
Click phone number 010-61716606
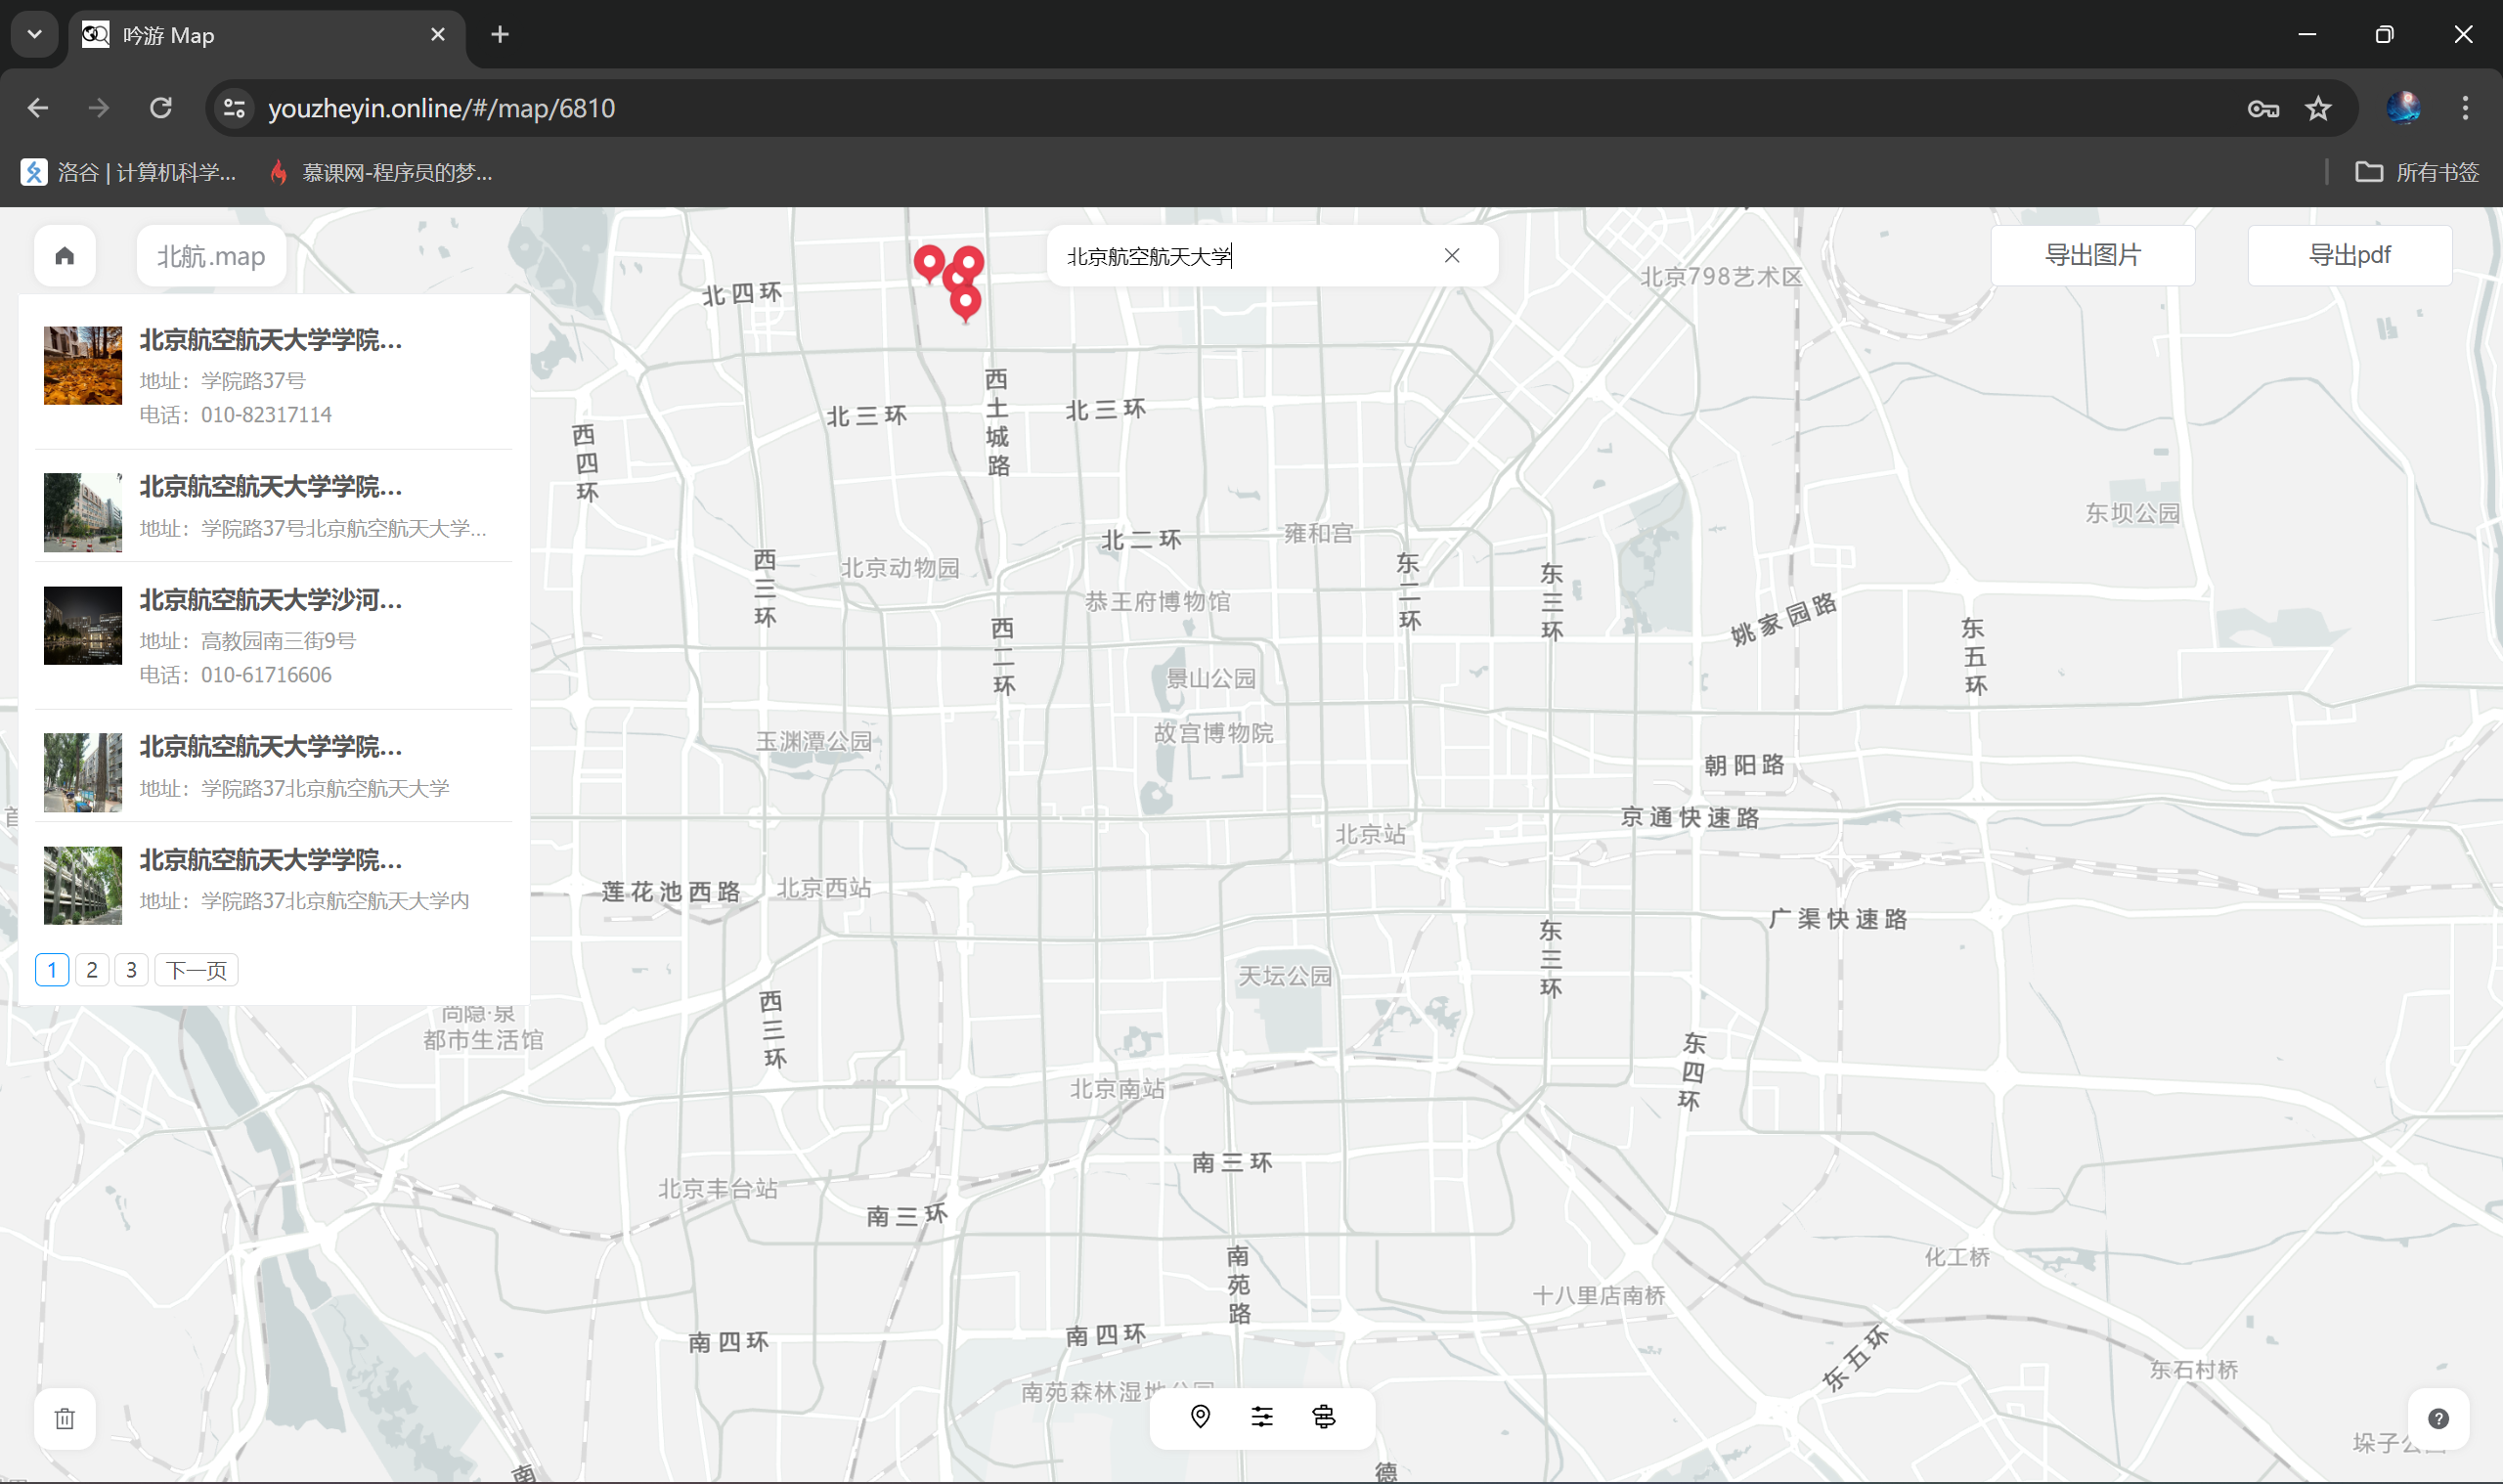266,675
